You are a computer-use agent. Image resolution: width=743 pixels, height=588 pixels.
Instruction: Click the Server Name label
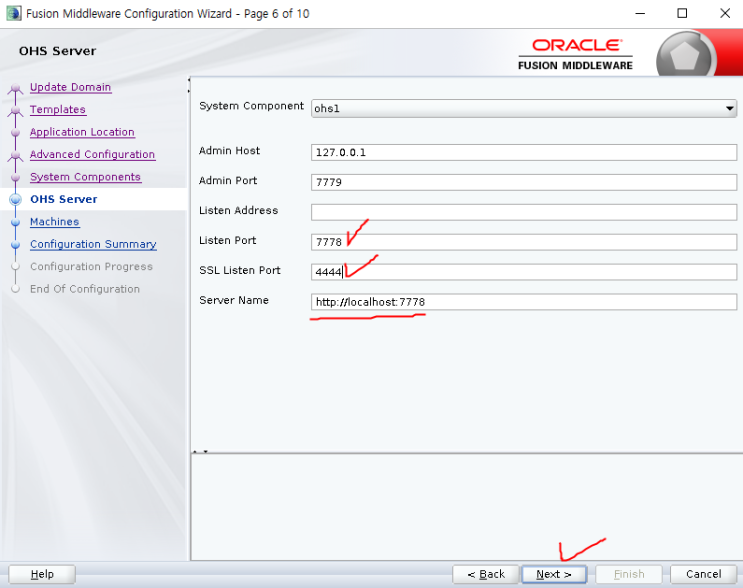tap(234, 300)
